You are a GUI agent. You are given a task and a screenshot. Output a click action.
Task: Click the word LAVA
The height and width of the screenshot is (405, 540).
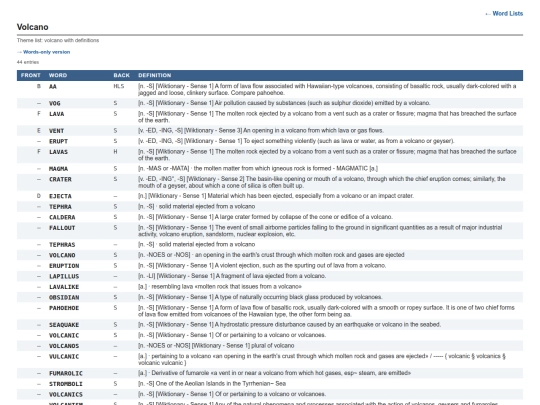pos(56,114)
